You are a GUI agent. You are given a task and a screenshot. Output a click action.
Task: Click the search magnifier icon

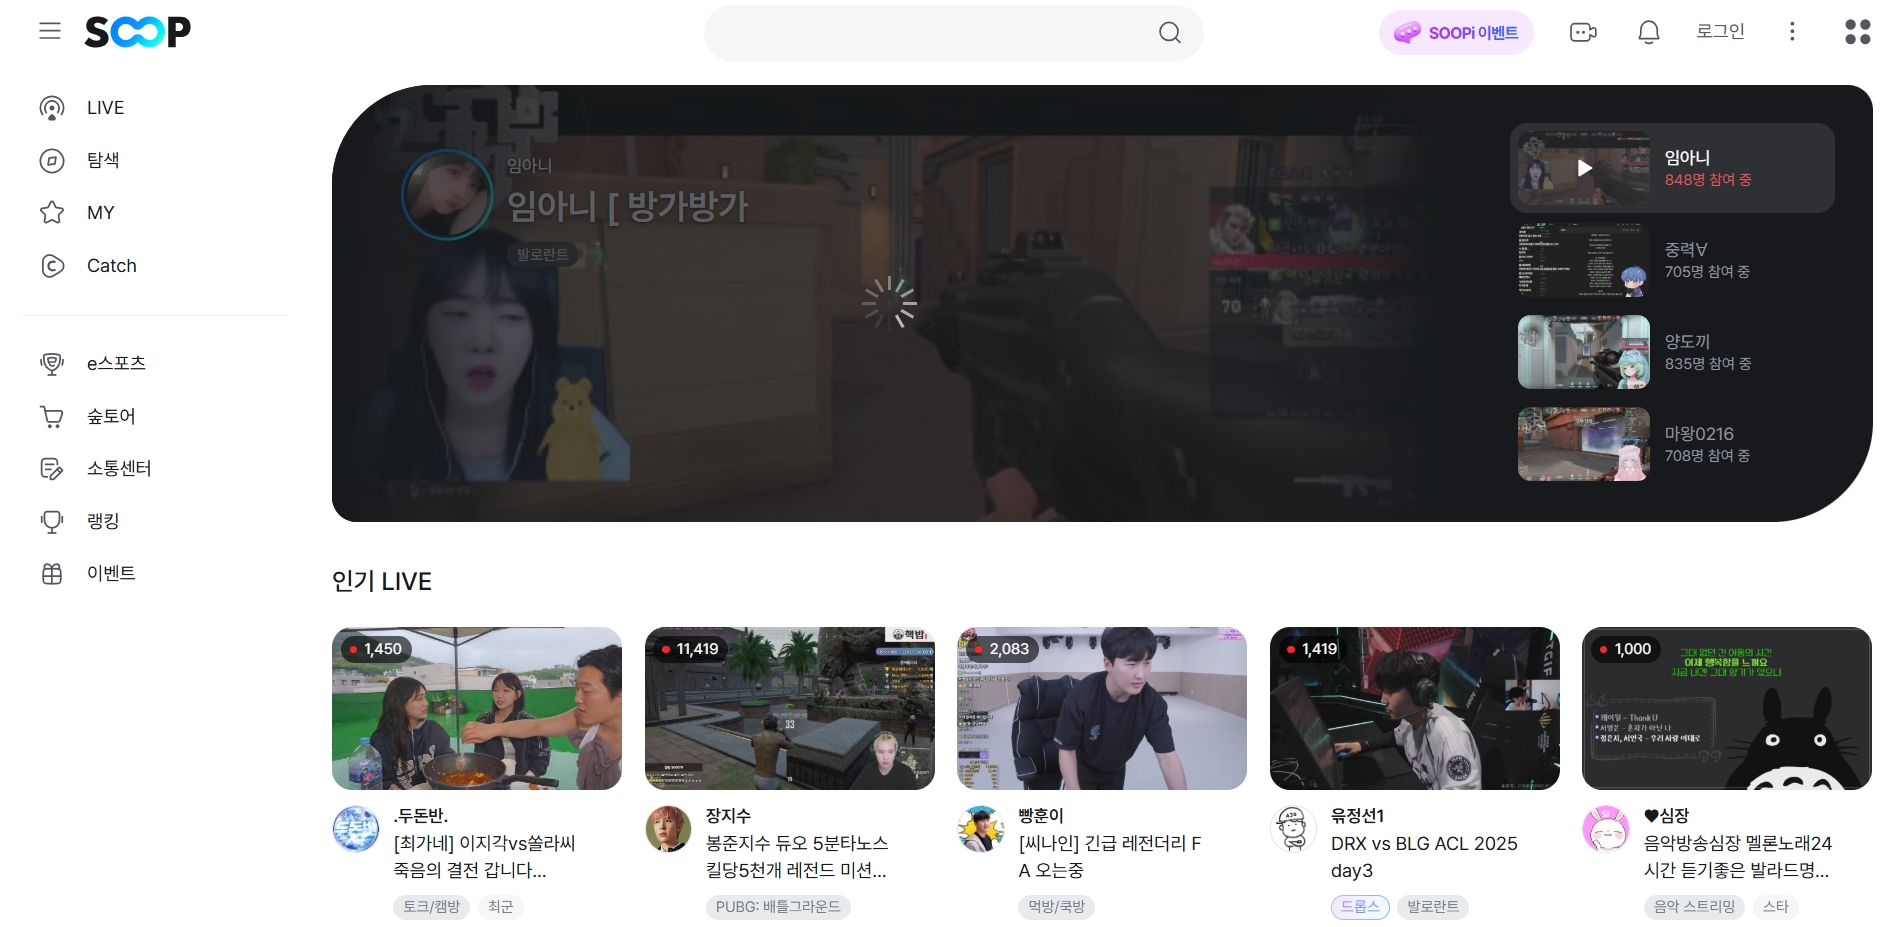tap(1168, 32)
